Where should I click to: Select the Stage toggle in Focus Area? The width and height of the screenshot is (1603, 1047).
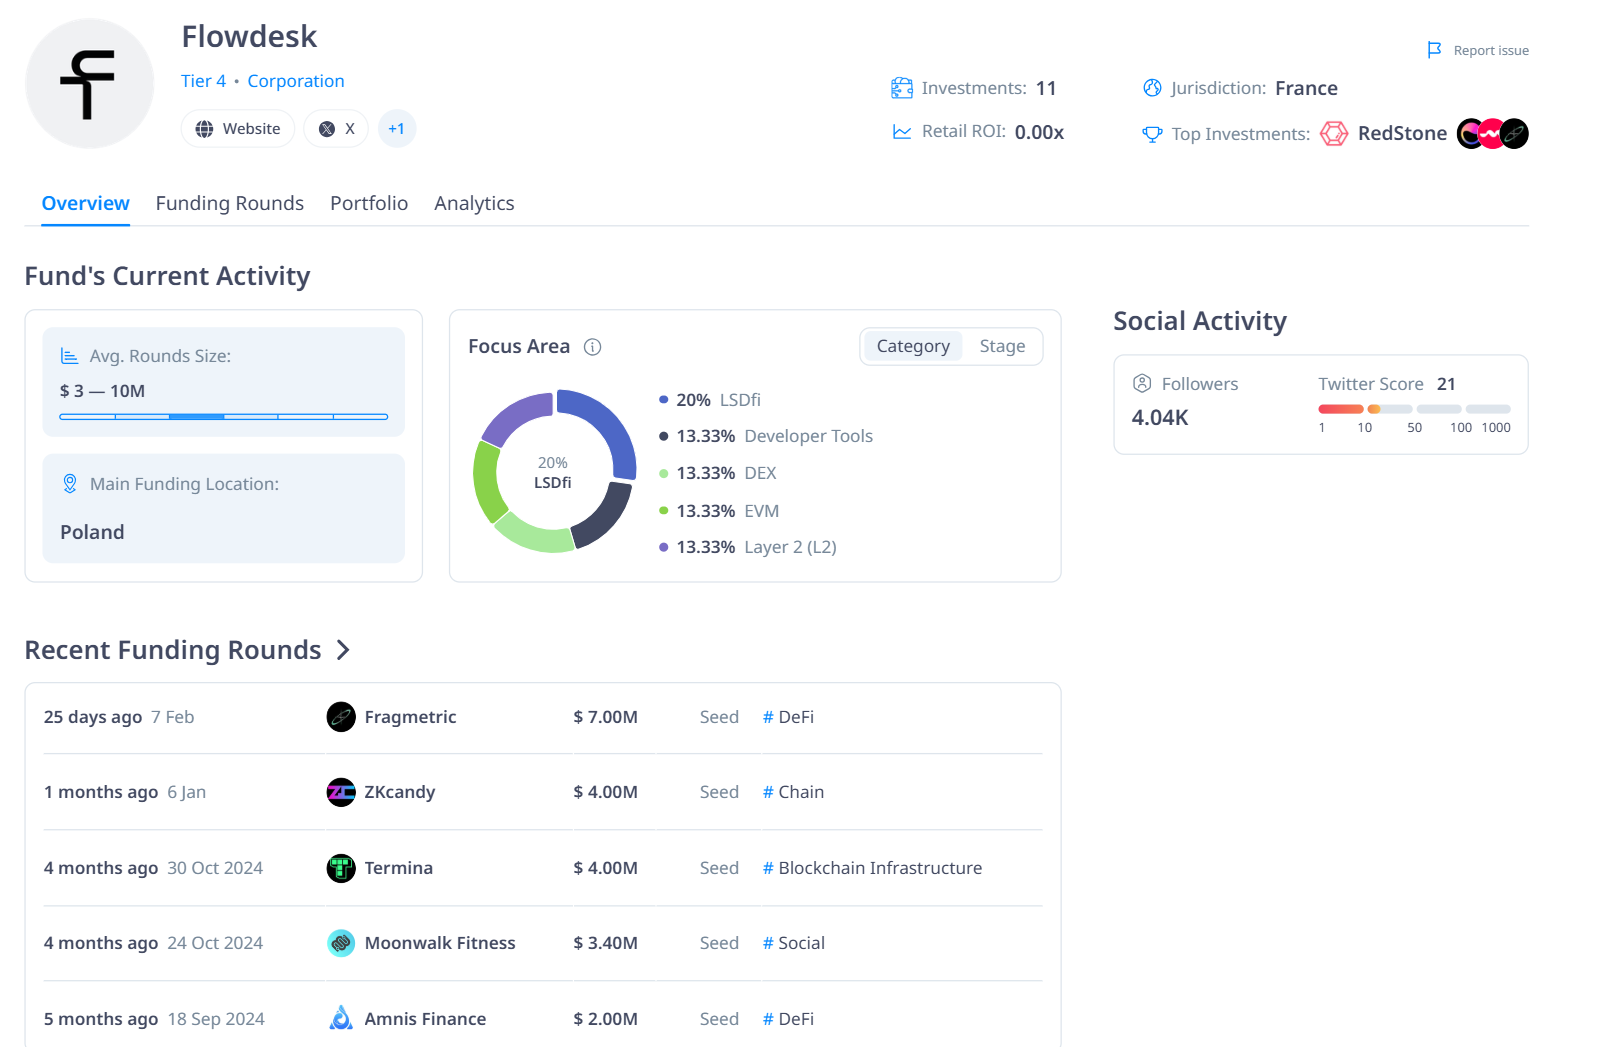[1002, 346]
